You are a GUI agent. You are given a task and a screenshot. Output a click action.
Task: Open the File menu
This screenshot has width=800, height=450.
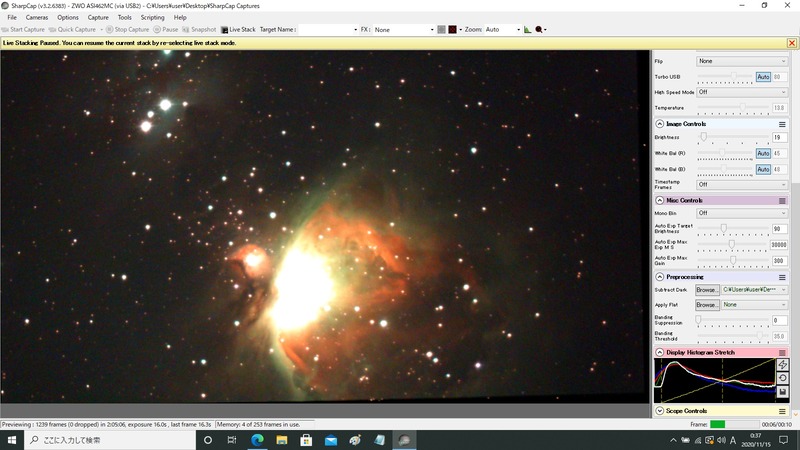pos(12,17)
